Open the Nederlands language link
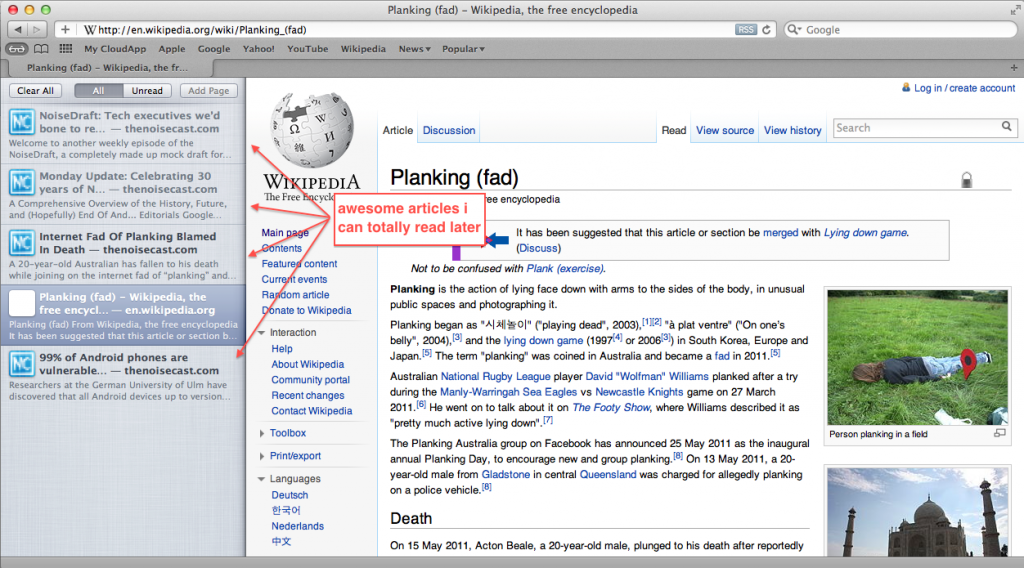The image size is (1024, 568). [297, 526]
